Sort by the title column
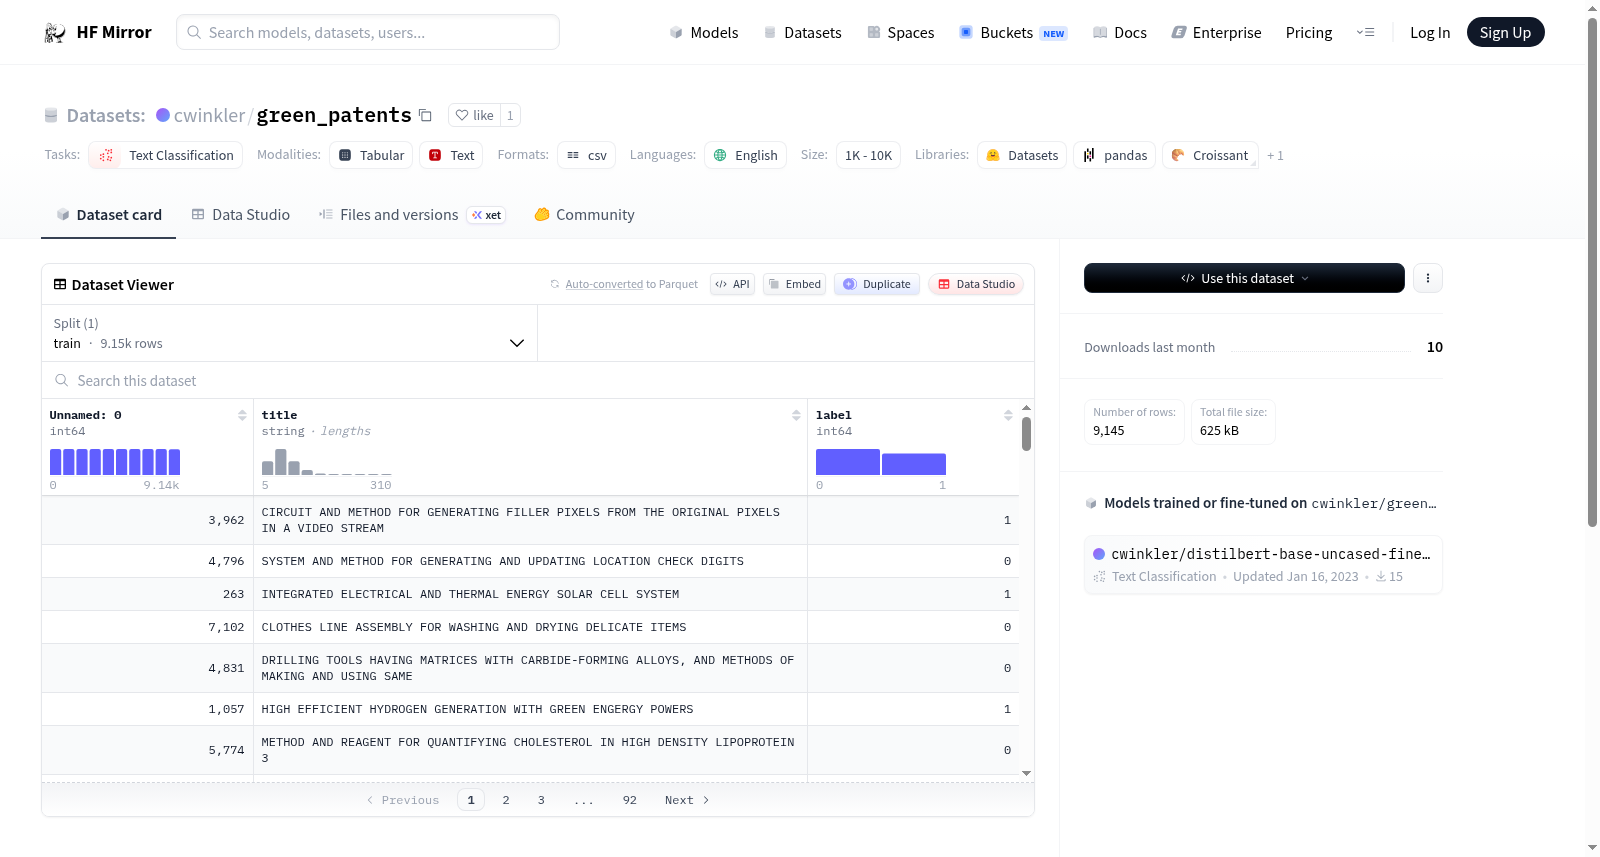 [x=796, y=415]
